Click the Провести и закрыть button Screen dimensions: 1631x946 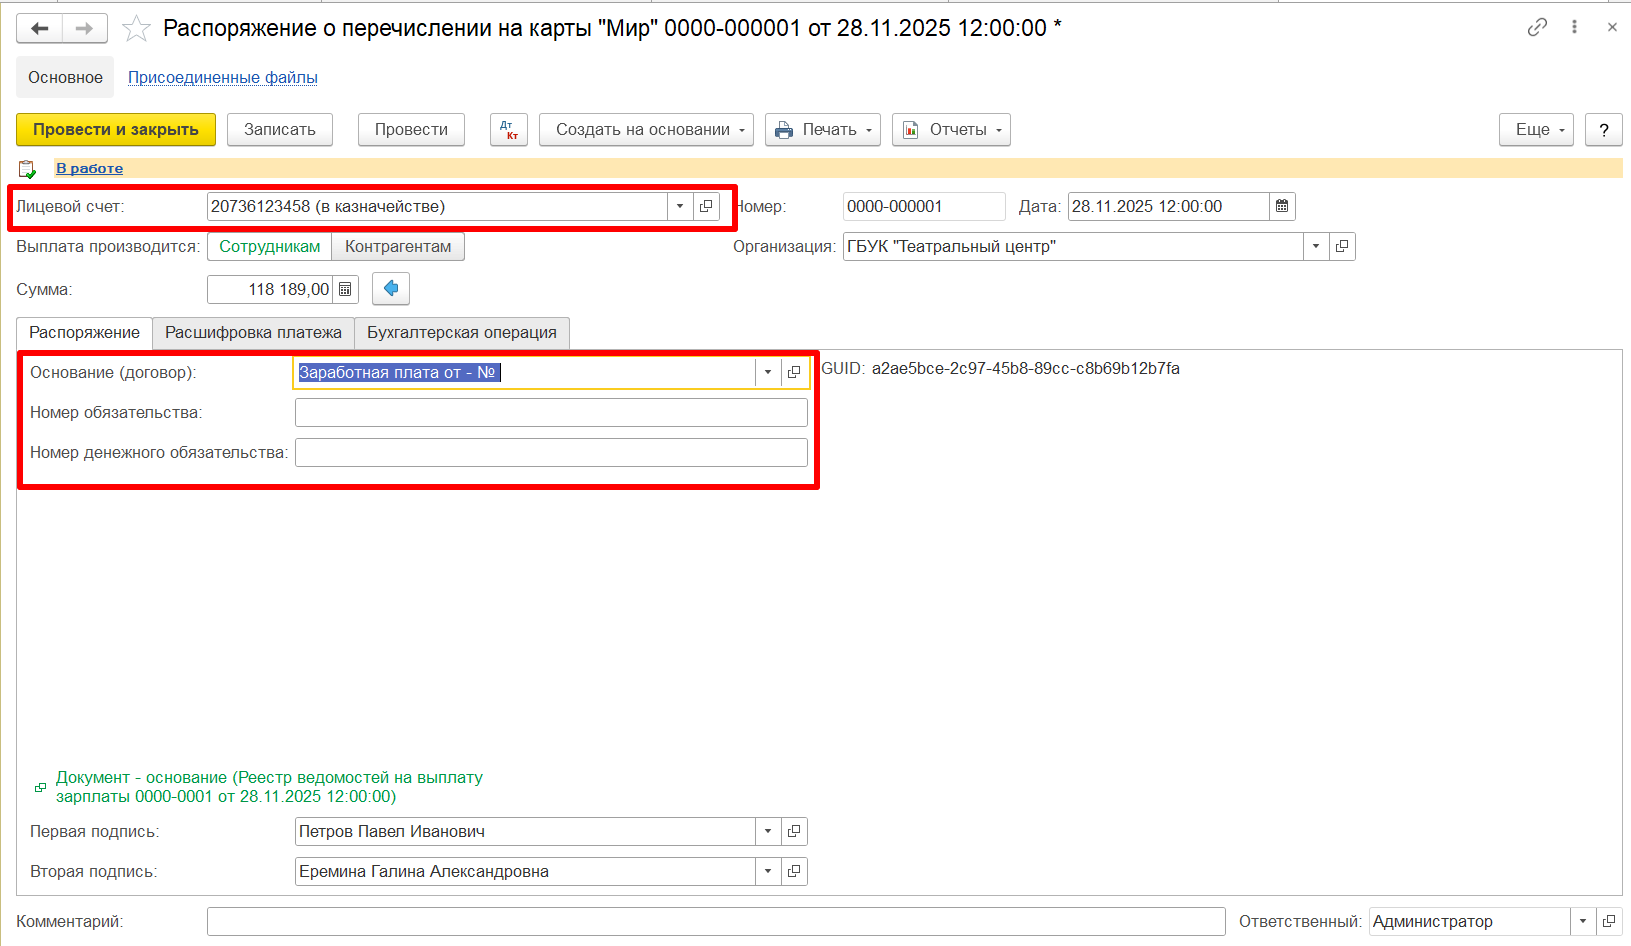pos(116,130)
